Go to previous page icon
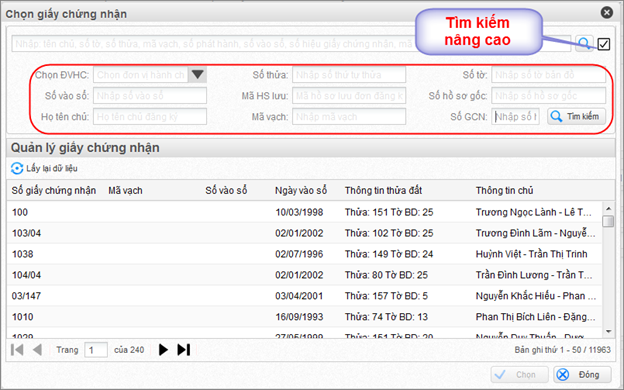 tap(37, 350)
